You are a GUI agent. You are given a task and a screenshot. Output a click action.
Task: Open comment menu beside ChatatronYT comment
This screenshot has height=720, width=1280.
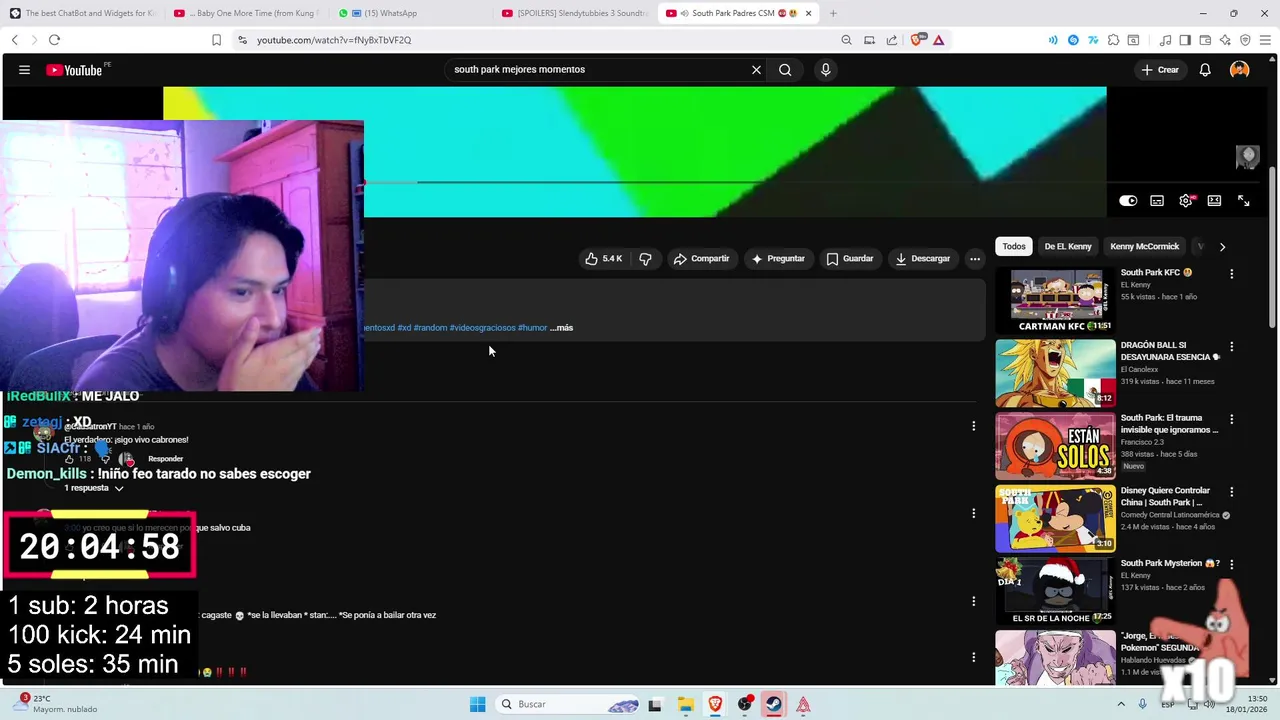pyautogui.click(x=973, y=426)
